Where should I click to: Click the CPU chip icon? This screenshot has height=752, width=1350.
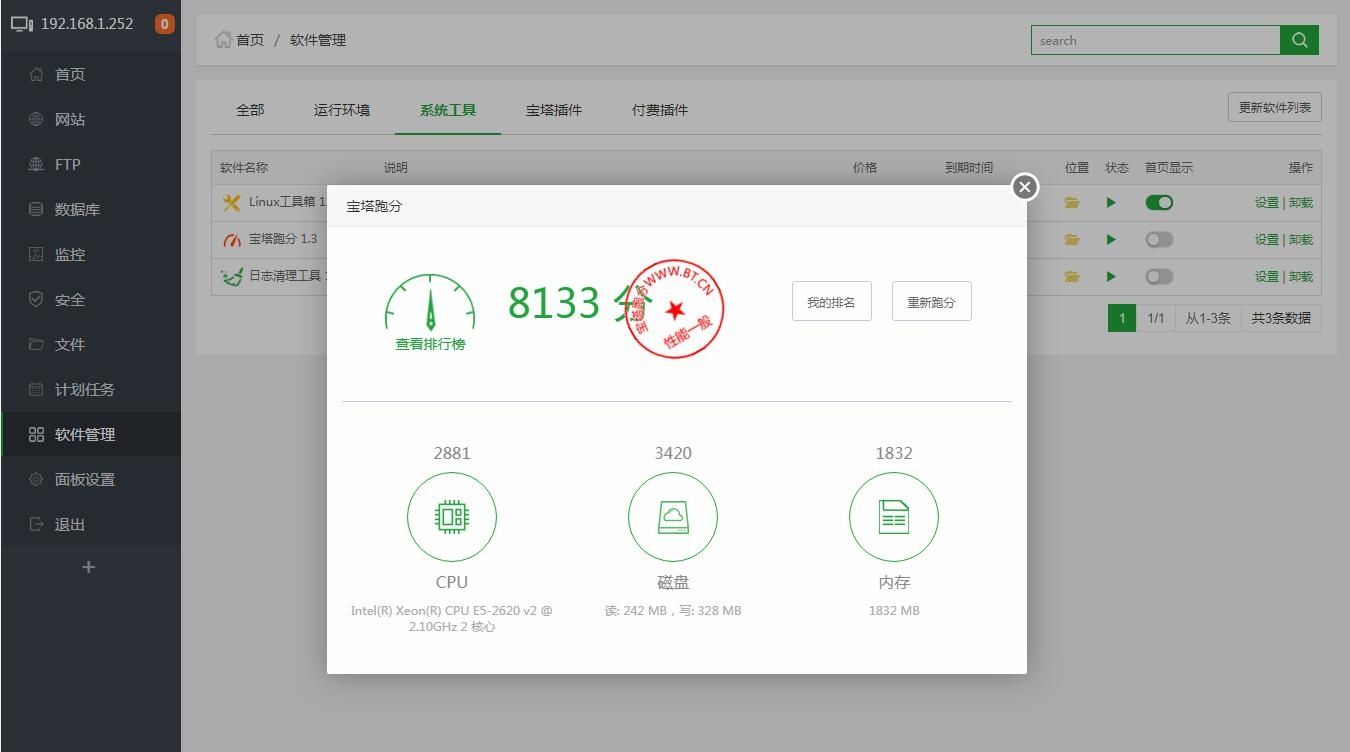point(452,517)
